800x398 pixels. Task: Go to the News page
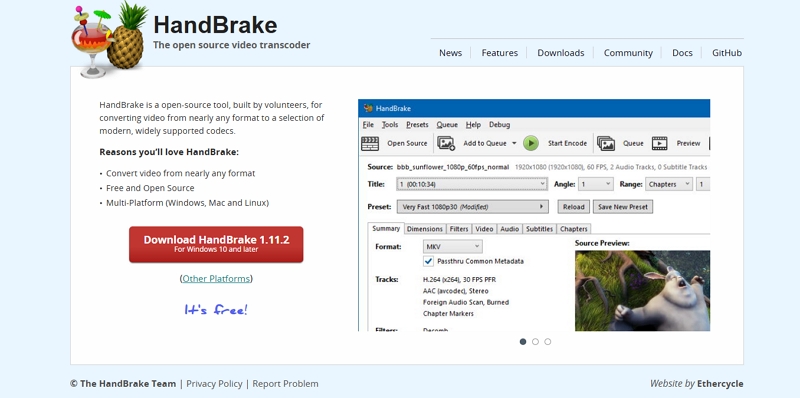(451, 53)
